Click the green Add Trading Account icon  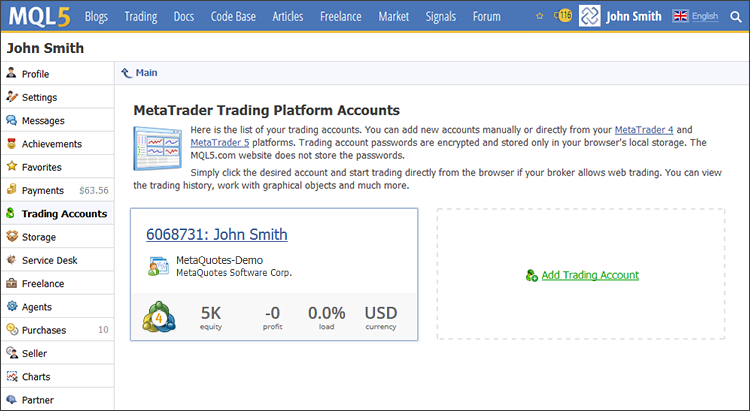531,275
